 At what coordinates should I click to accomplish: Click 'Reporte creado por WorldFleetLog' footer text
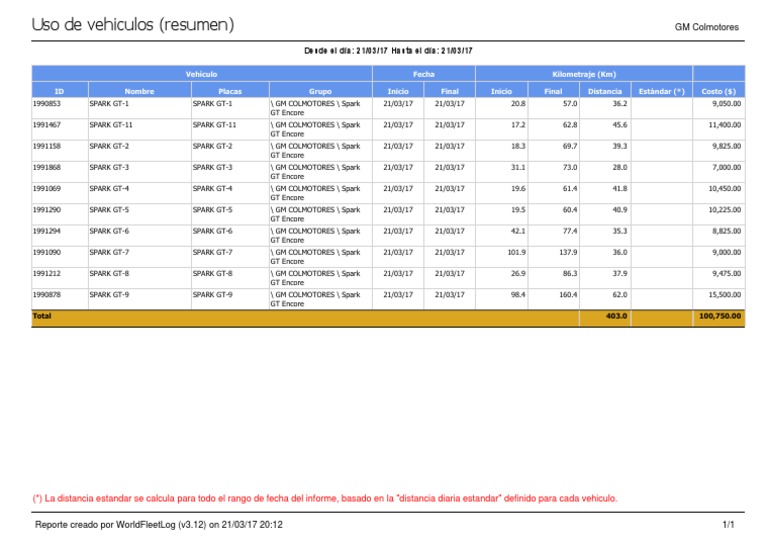pyautogui.click(x=159, y=524)
